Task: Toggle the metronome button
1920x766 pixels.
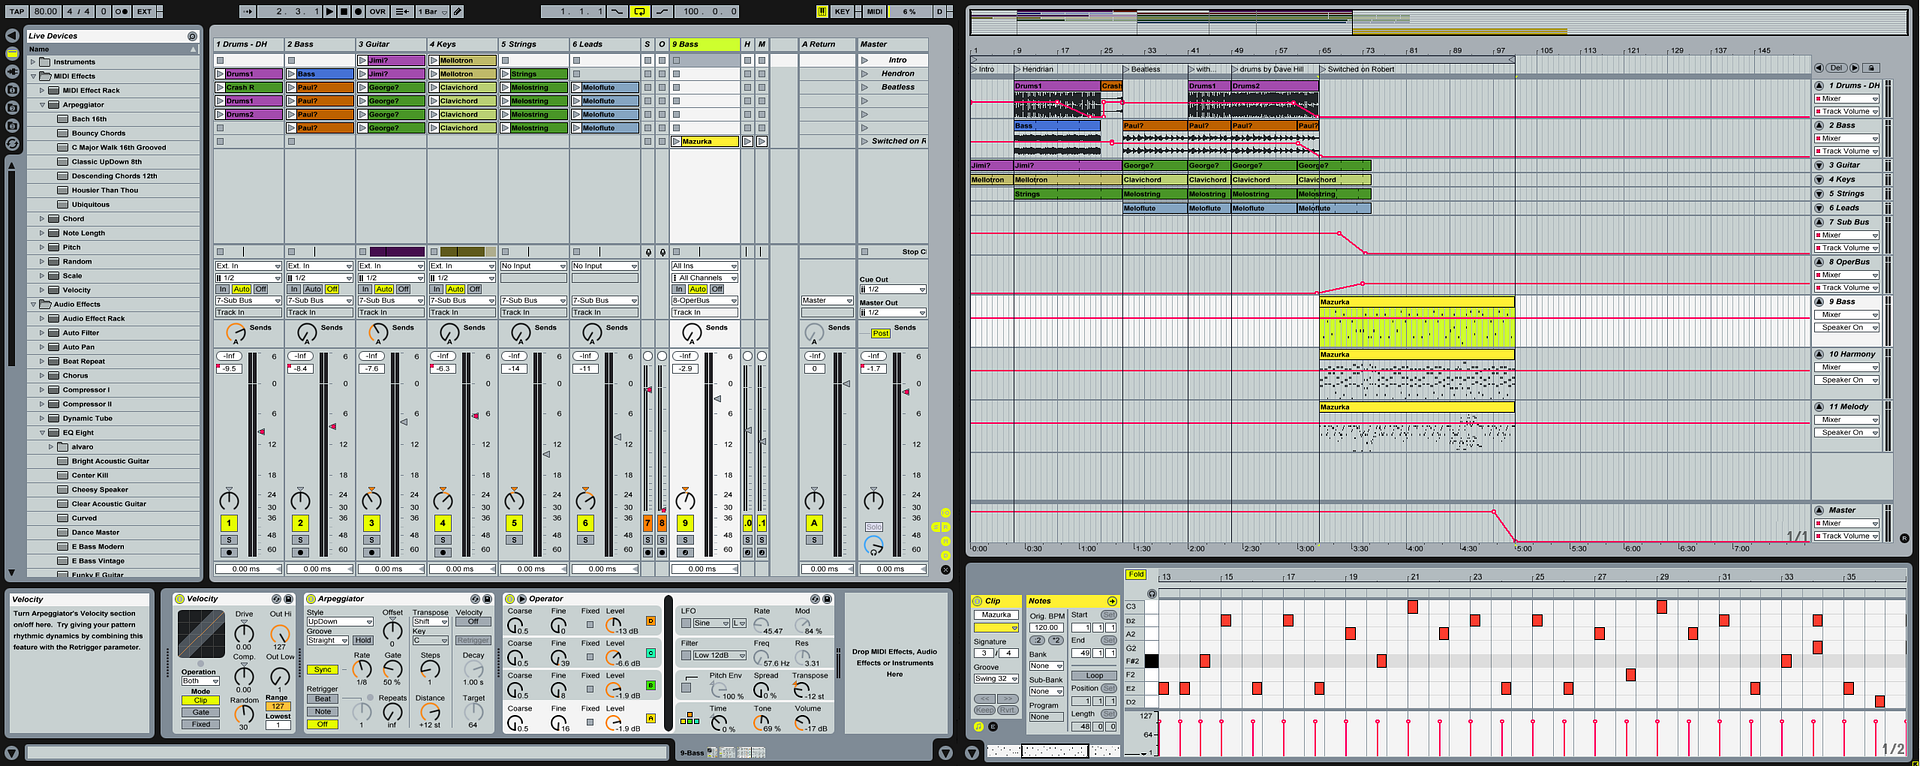Action: (121, 11)
